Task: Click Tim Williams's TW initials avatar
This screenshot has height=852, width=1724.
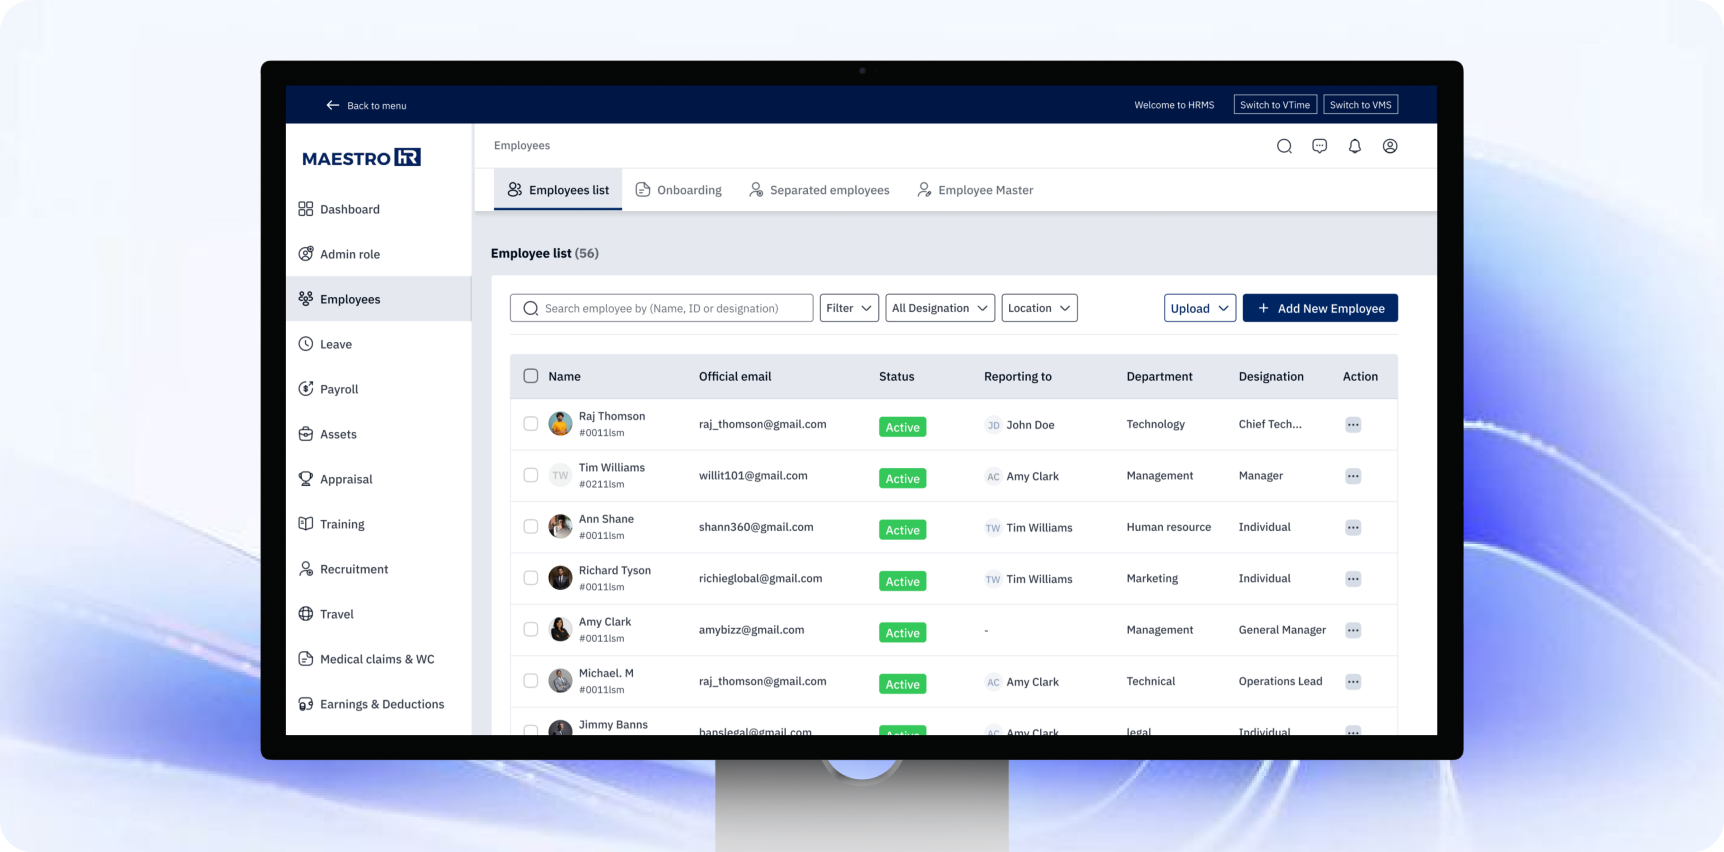Action: [x=560, y=476]
